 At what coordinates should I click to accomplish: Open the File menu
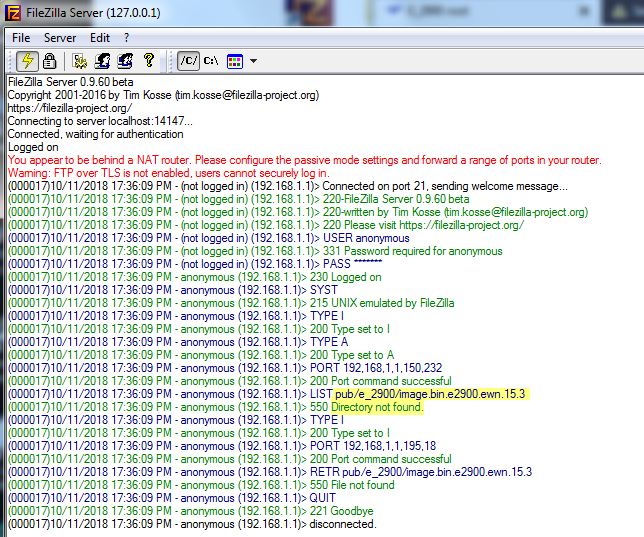tap(21, 38)
